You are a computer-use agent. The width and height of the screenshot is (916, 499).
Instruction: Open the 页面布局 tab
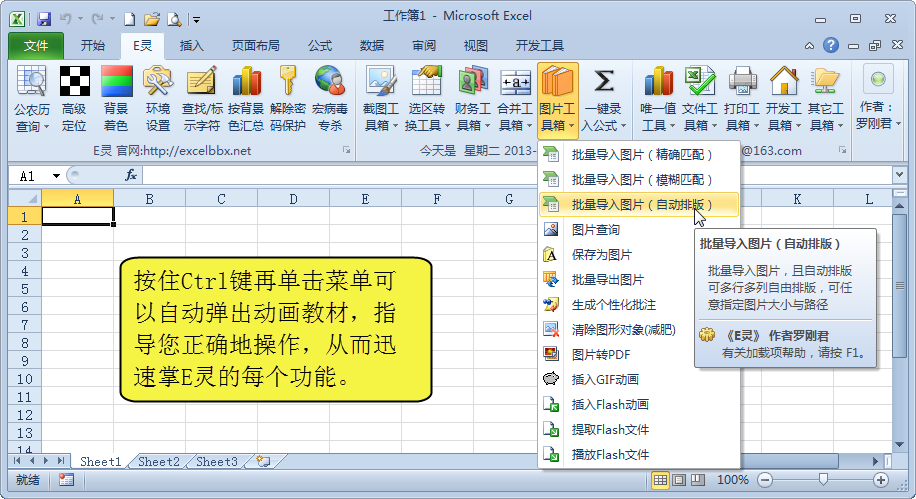[x=256, y=46]
